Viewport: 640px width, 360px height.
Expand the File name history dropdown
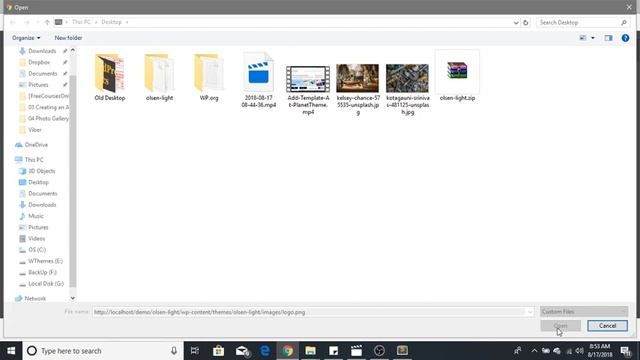tap(530, 312)
